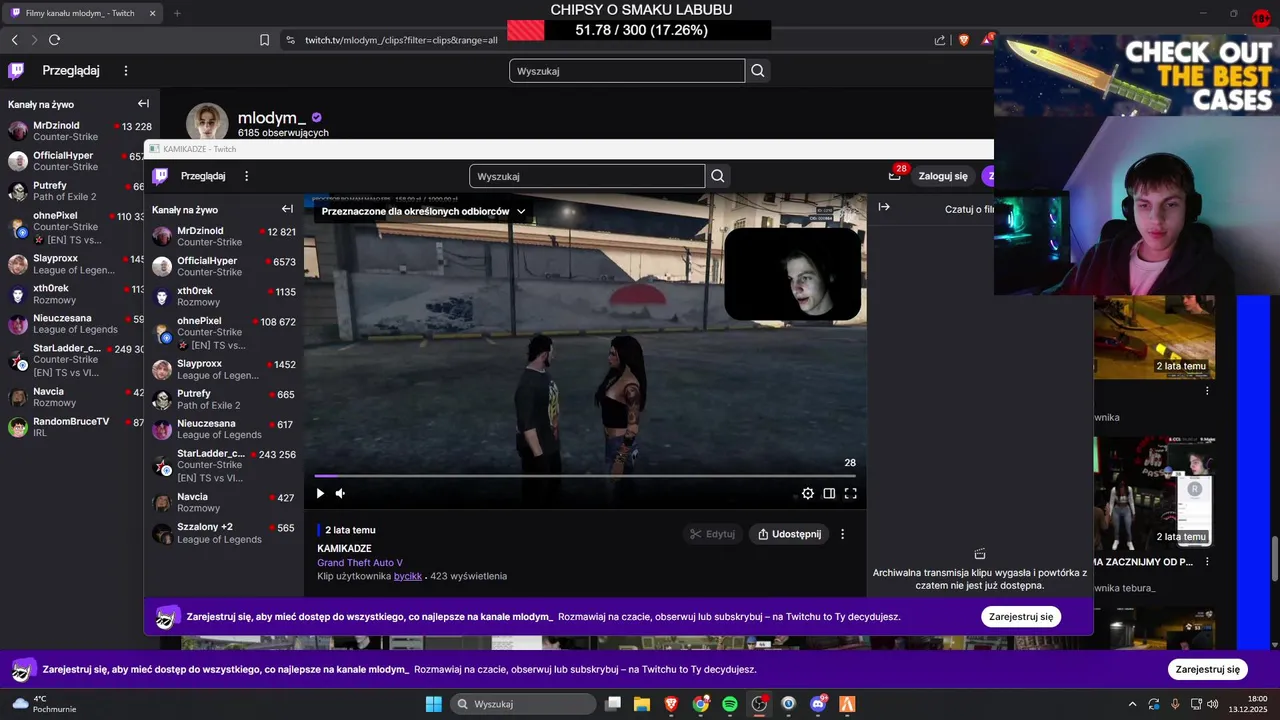Open Windows Start menu

pos(433,704)
